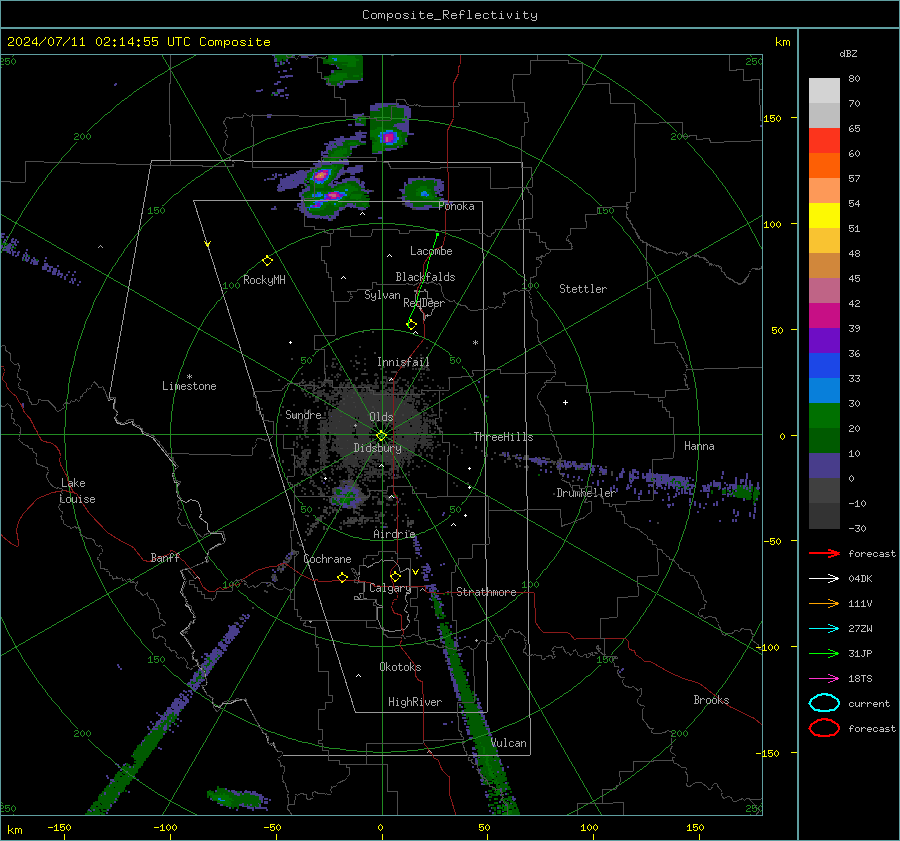The width and height of the screenshot is (900, 841).
Task: Click the 20 dBZ green color swatch
Action: point(824,416)
